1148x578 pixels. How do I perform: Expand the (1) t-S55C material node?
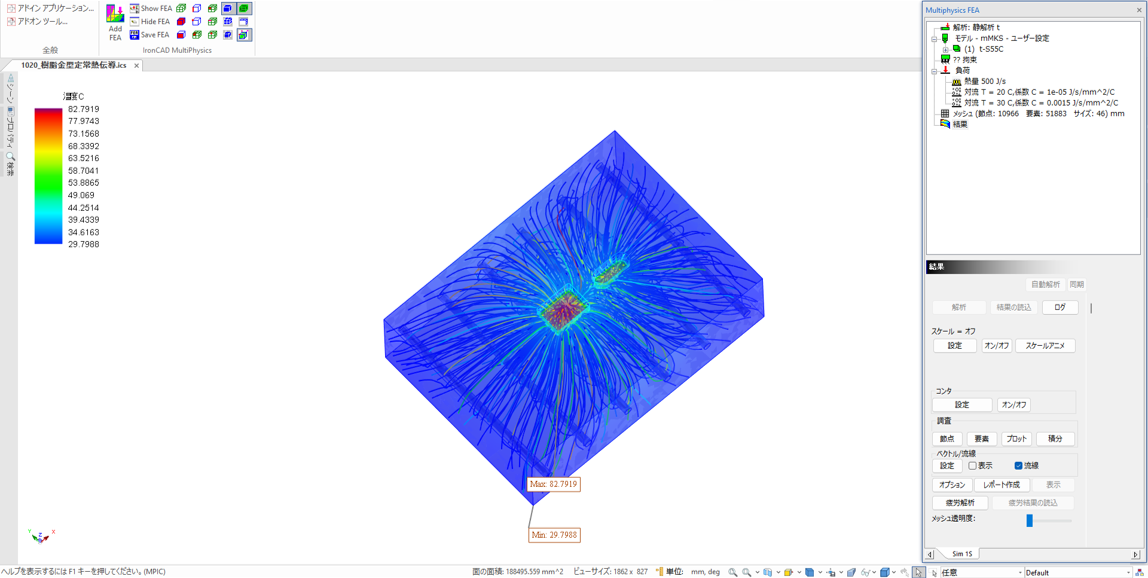click(x=945, y=49)
